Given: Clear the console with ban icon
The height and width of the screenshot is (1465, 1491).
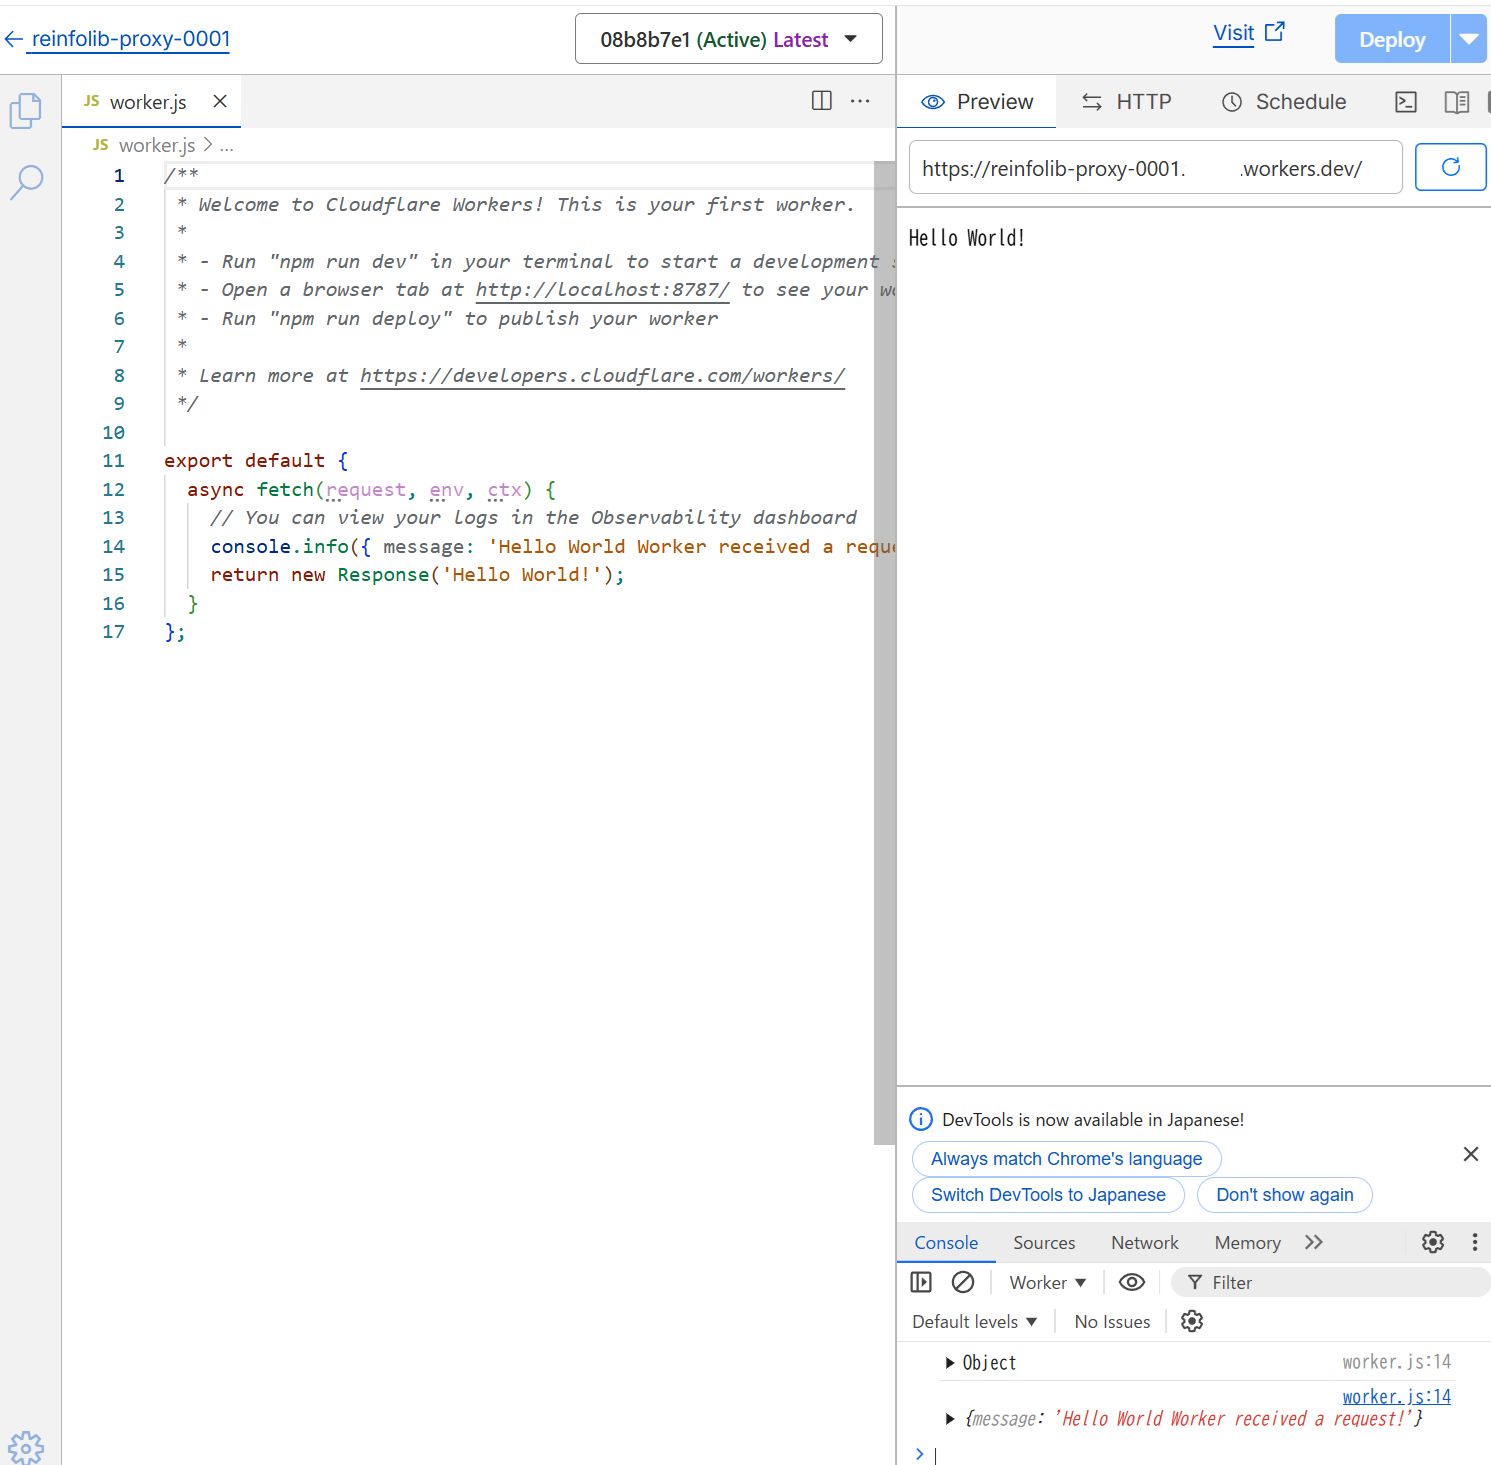Looking at the screenshot, I should (x=963, y=1282).
